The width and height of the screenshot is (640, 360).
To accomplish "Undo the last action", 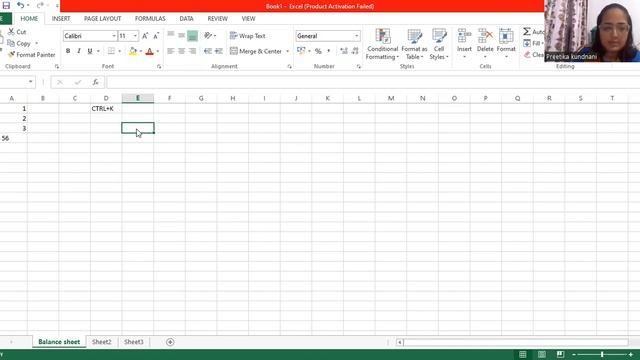I will (20, 5).
